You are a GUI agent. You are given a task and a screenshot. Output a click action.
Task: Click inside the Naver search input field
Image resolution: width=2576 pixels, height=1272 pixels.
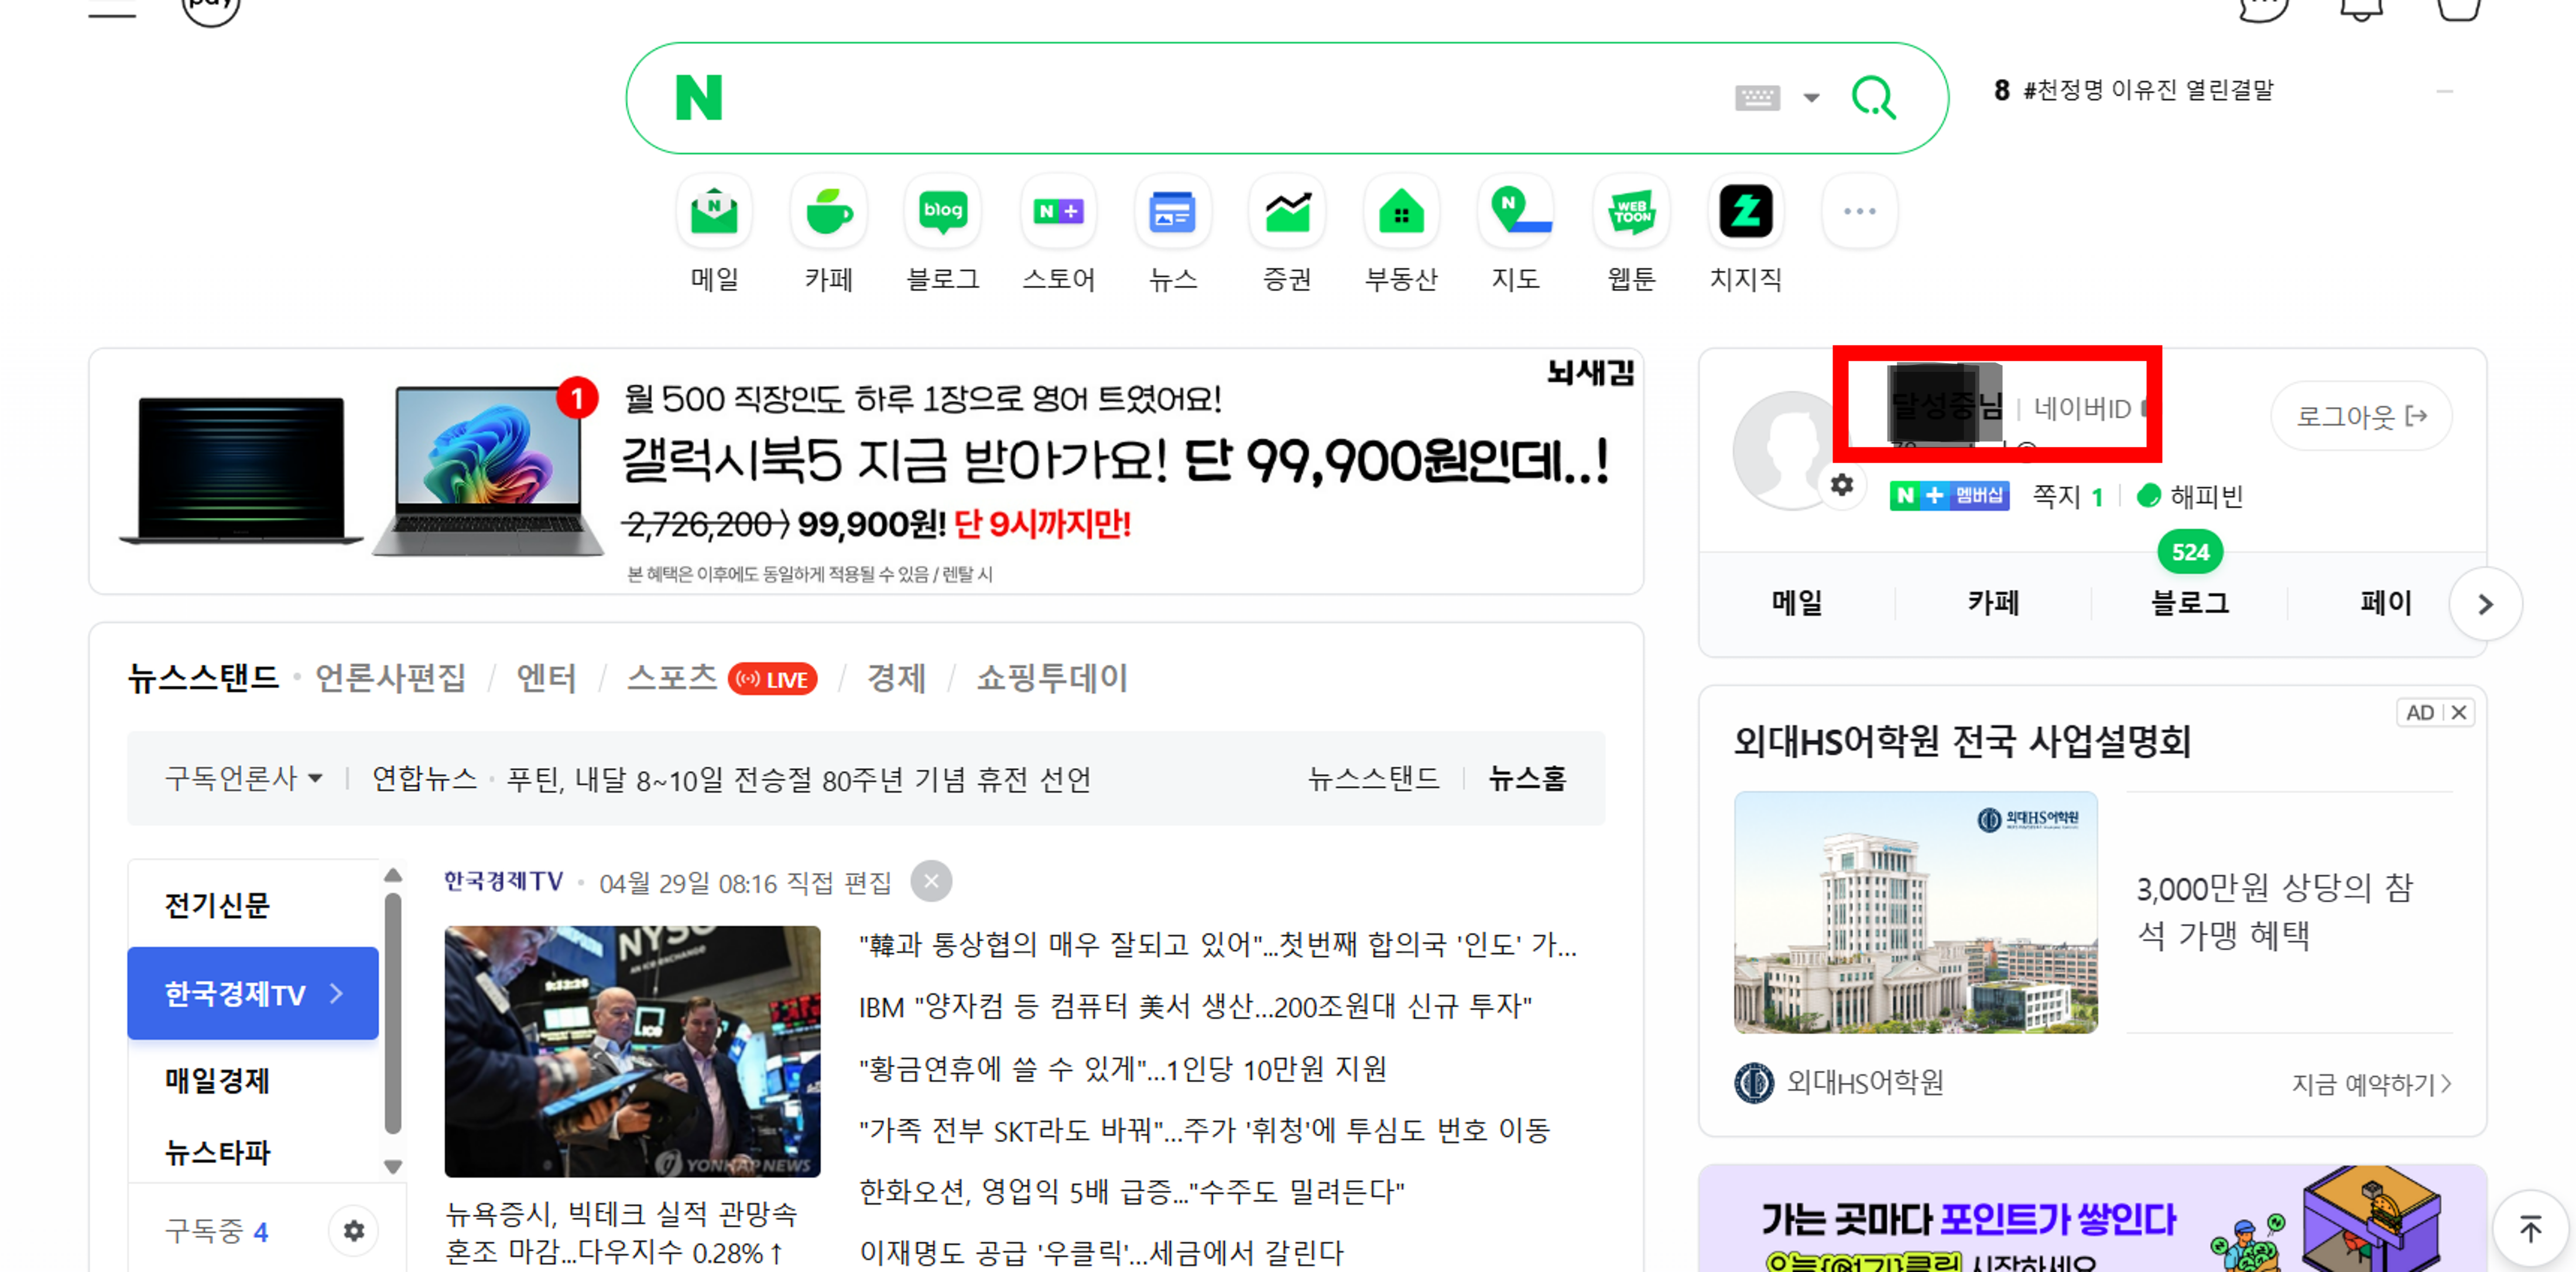tap(1250, 97)
